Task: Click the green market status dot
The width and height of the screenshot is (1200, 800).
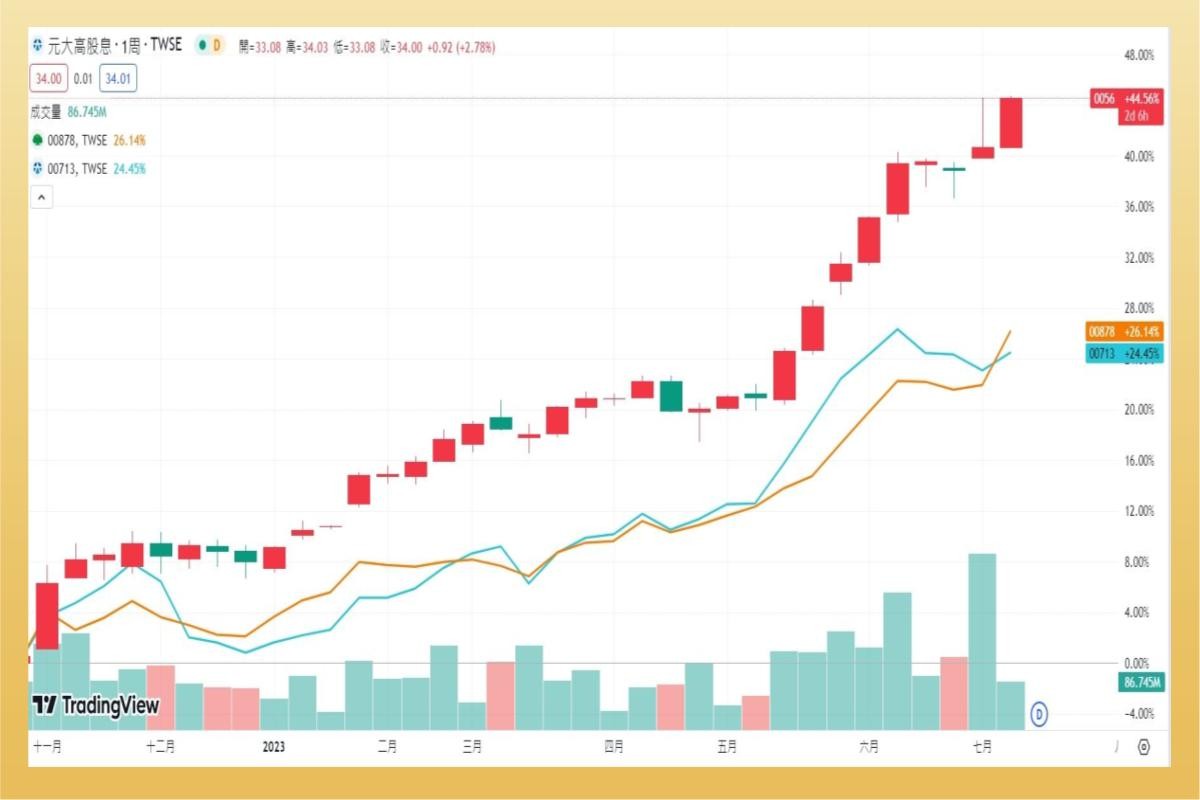Action: click(203, 45)
